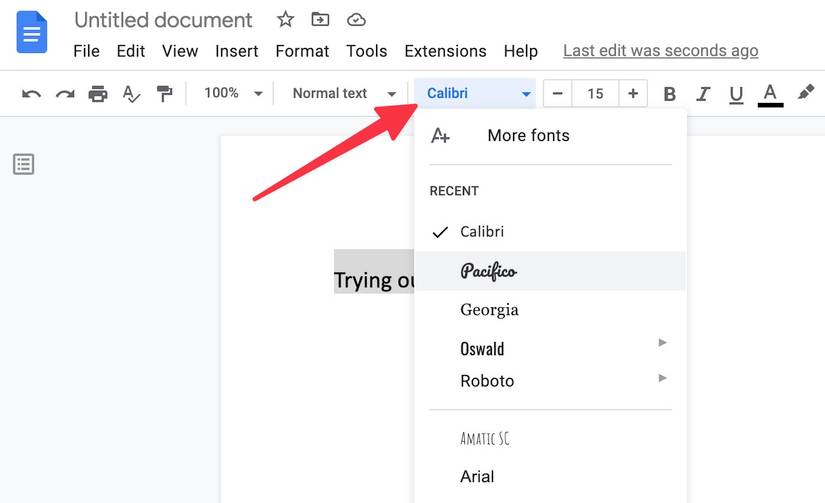This screenshot has height=503, width=825.
Task: Choose More fonts option
Action: tap(550, 135)
